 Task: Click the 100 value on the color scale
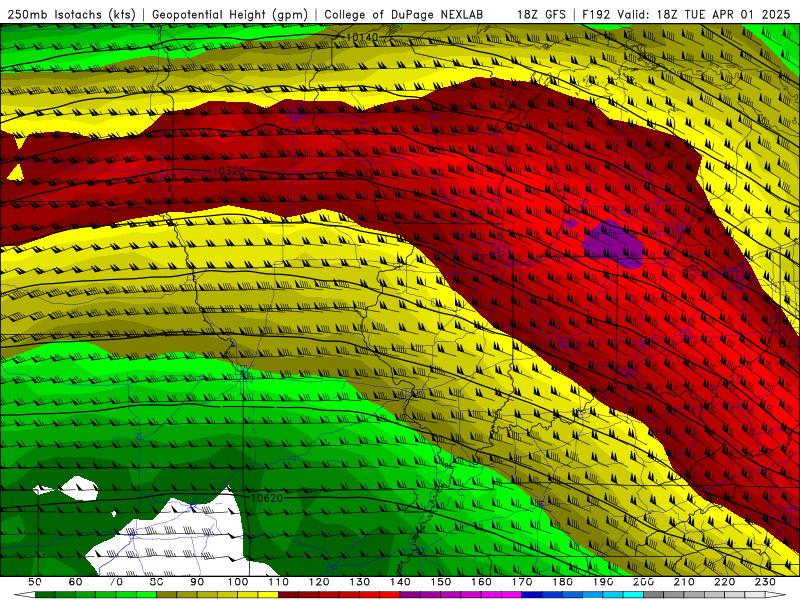coord(238,582)
